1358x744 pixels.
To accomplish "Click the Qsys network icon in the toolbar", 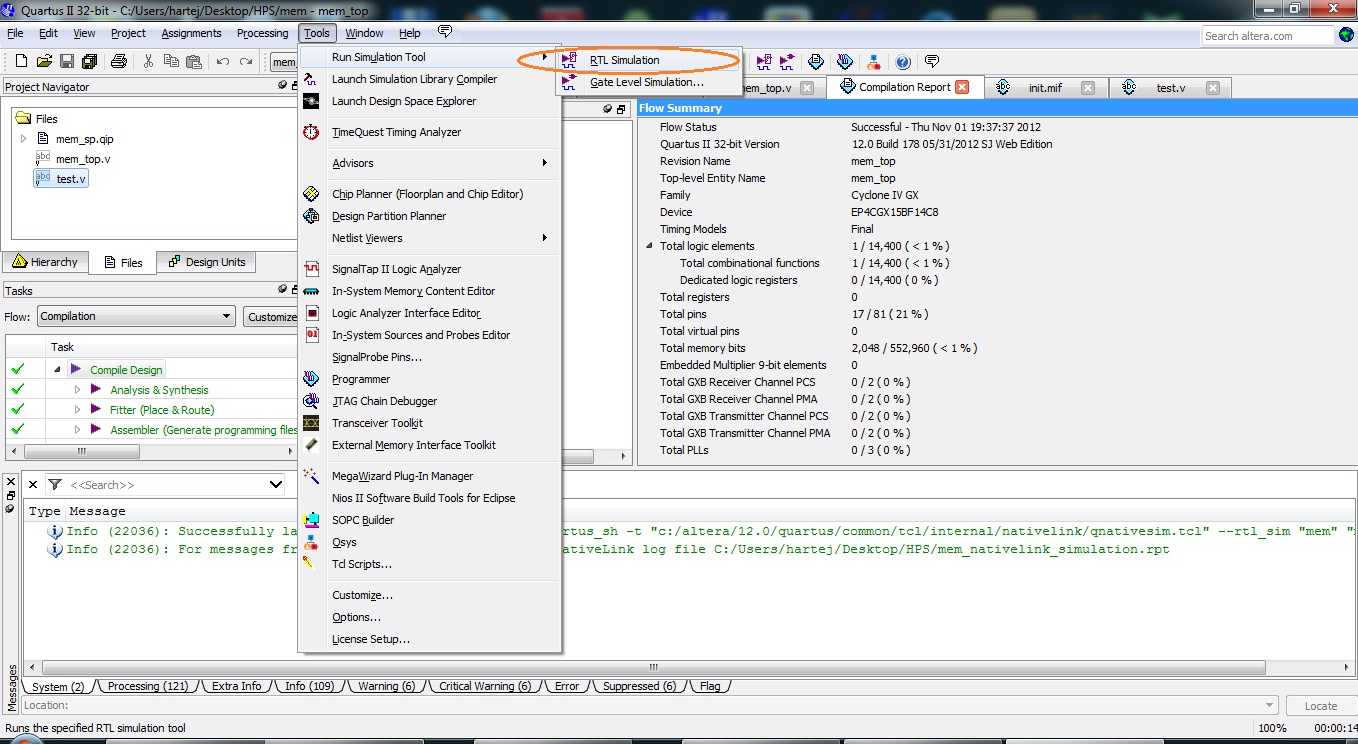I will (874, 62).
